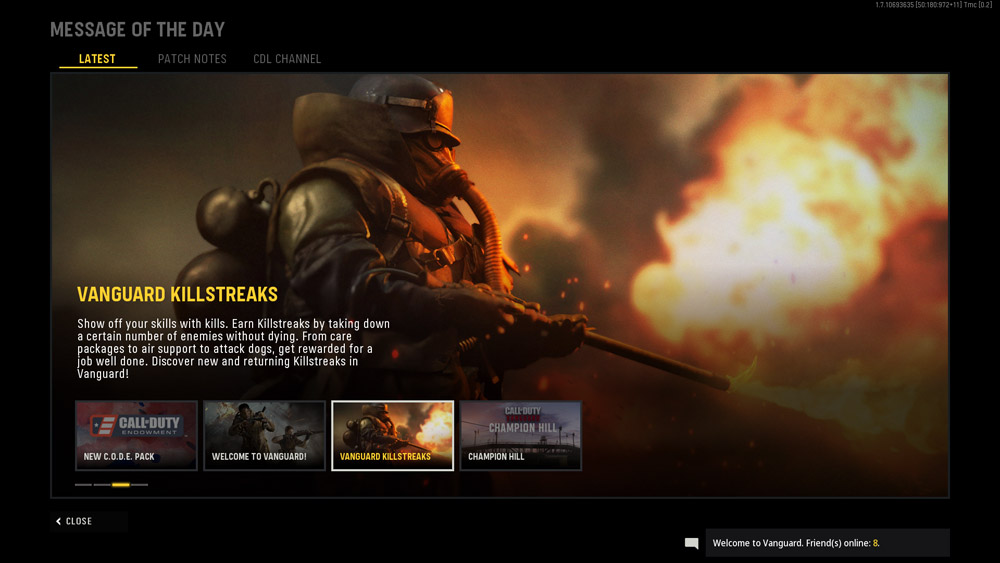The width and height of the screenshot is (1000, 563).
Task: Go to the fourth page indicator dash
Action: coord(140,485)
